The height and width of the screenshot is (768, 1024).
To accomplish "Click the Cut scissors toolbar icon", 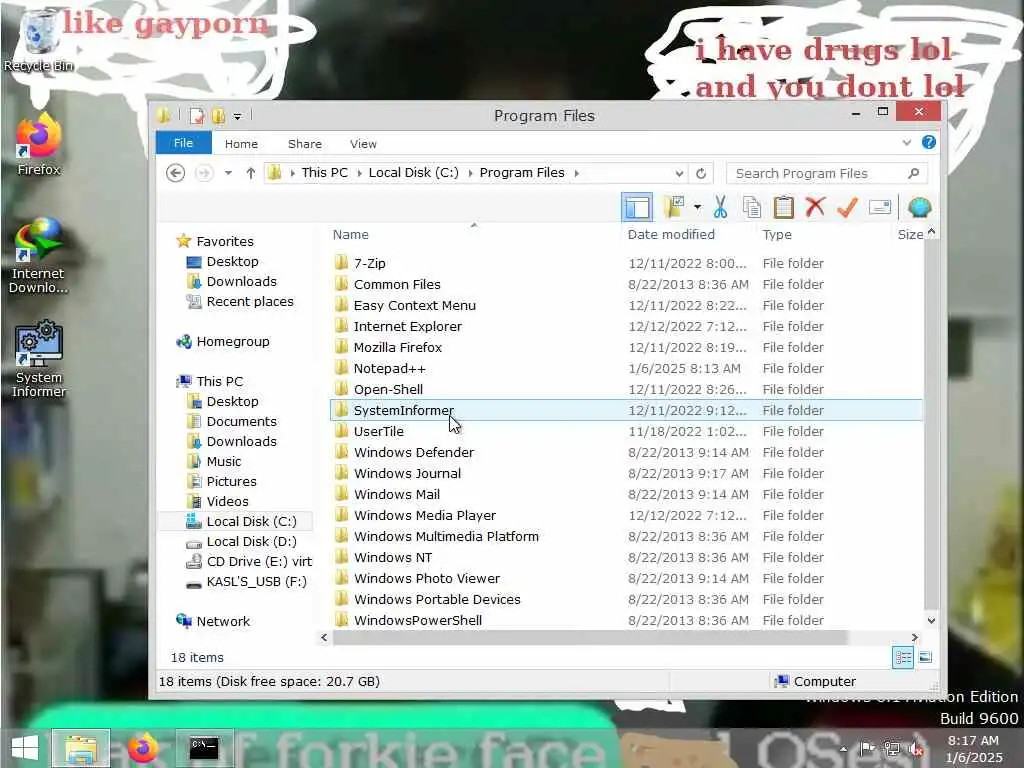I will coord(720,207).
